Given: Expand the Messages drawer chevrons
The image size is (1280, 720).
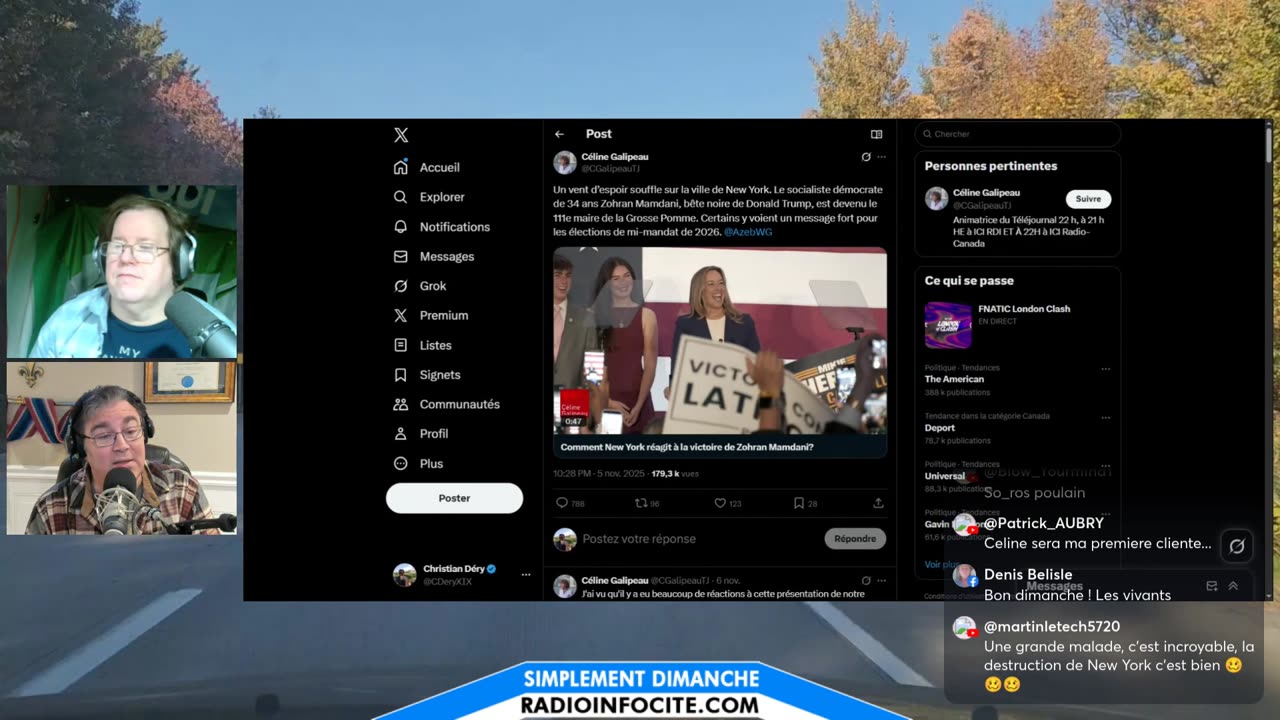Looking at the screenshot, I should point(1233,586).
